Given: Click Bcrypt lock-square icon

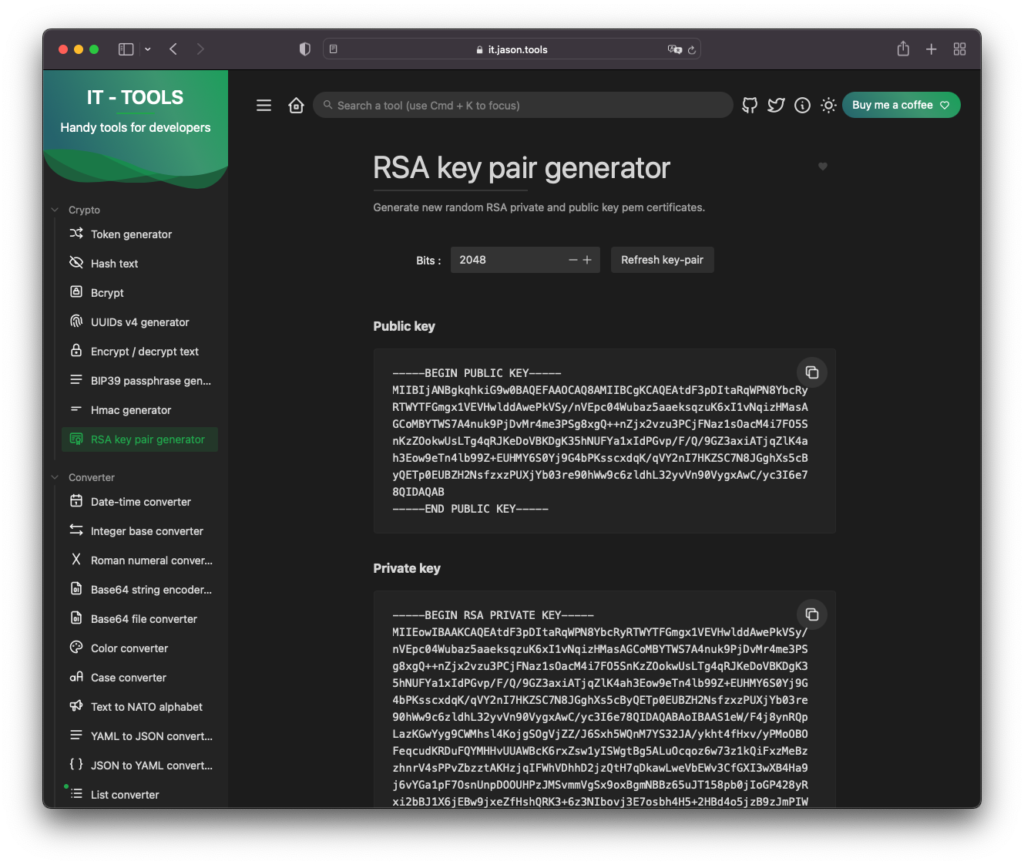Looking at the screenshot, I should (76, 292).
